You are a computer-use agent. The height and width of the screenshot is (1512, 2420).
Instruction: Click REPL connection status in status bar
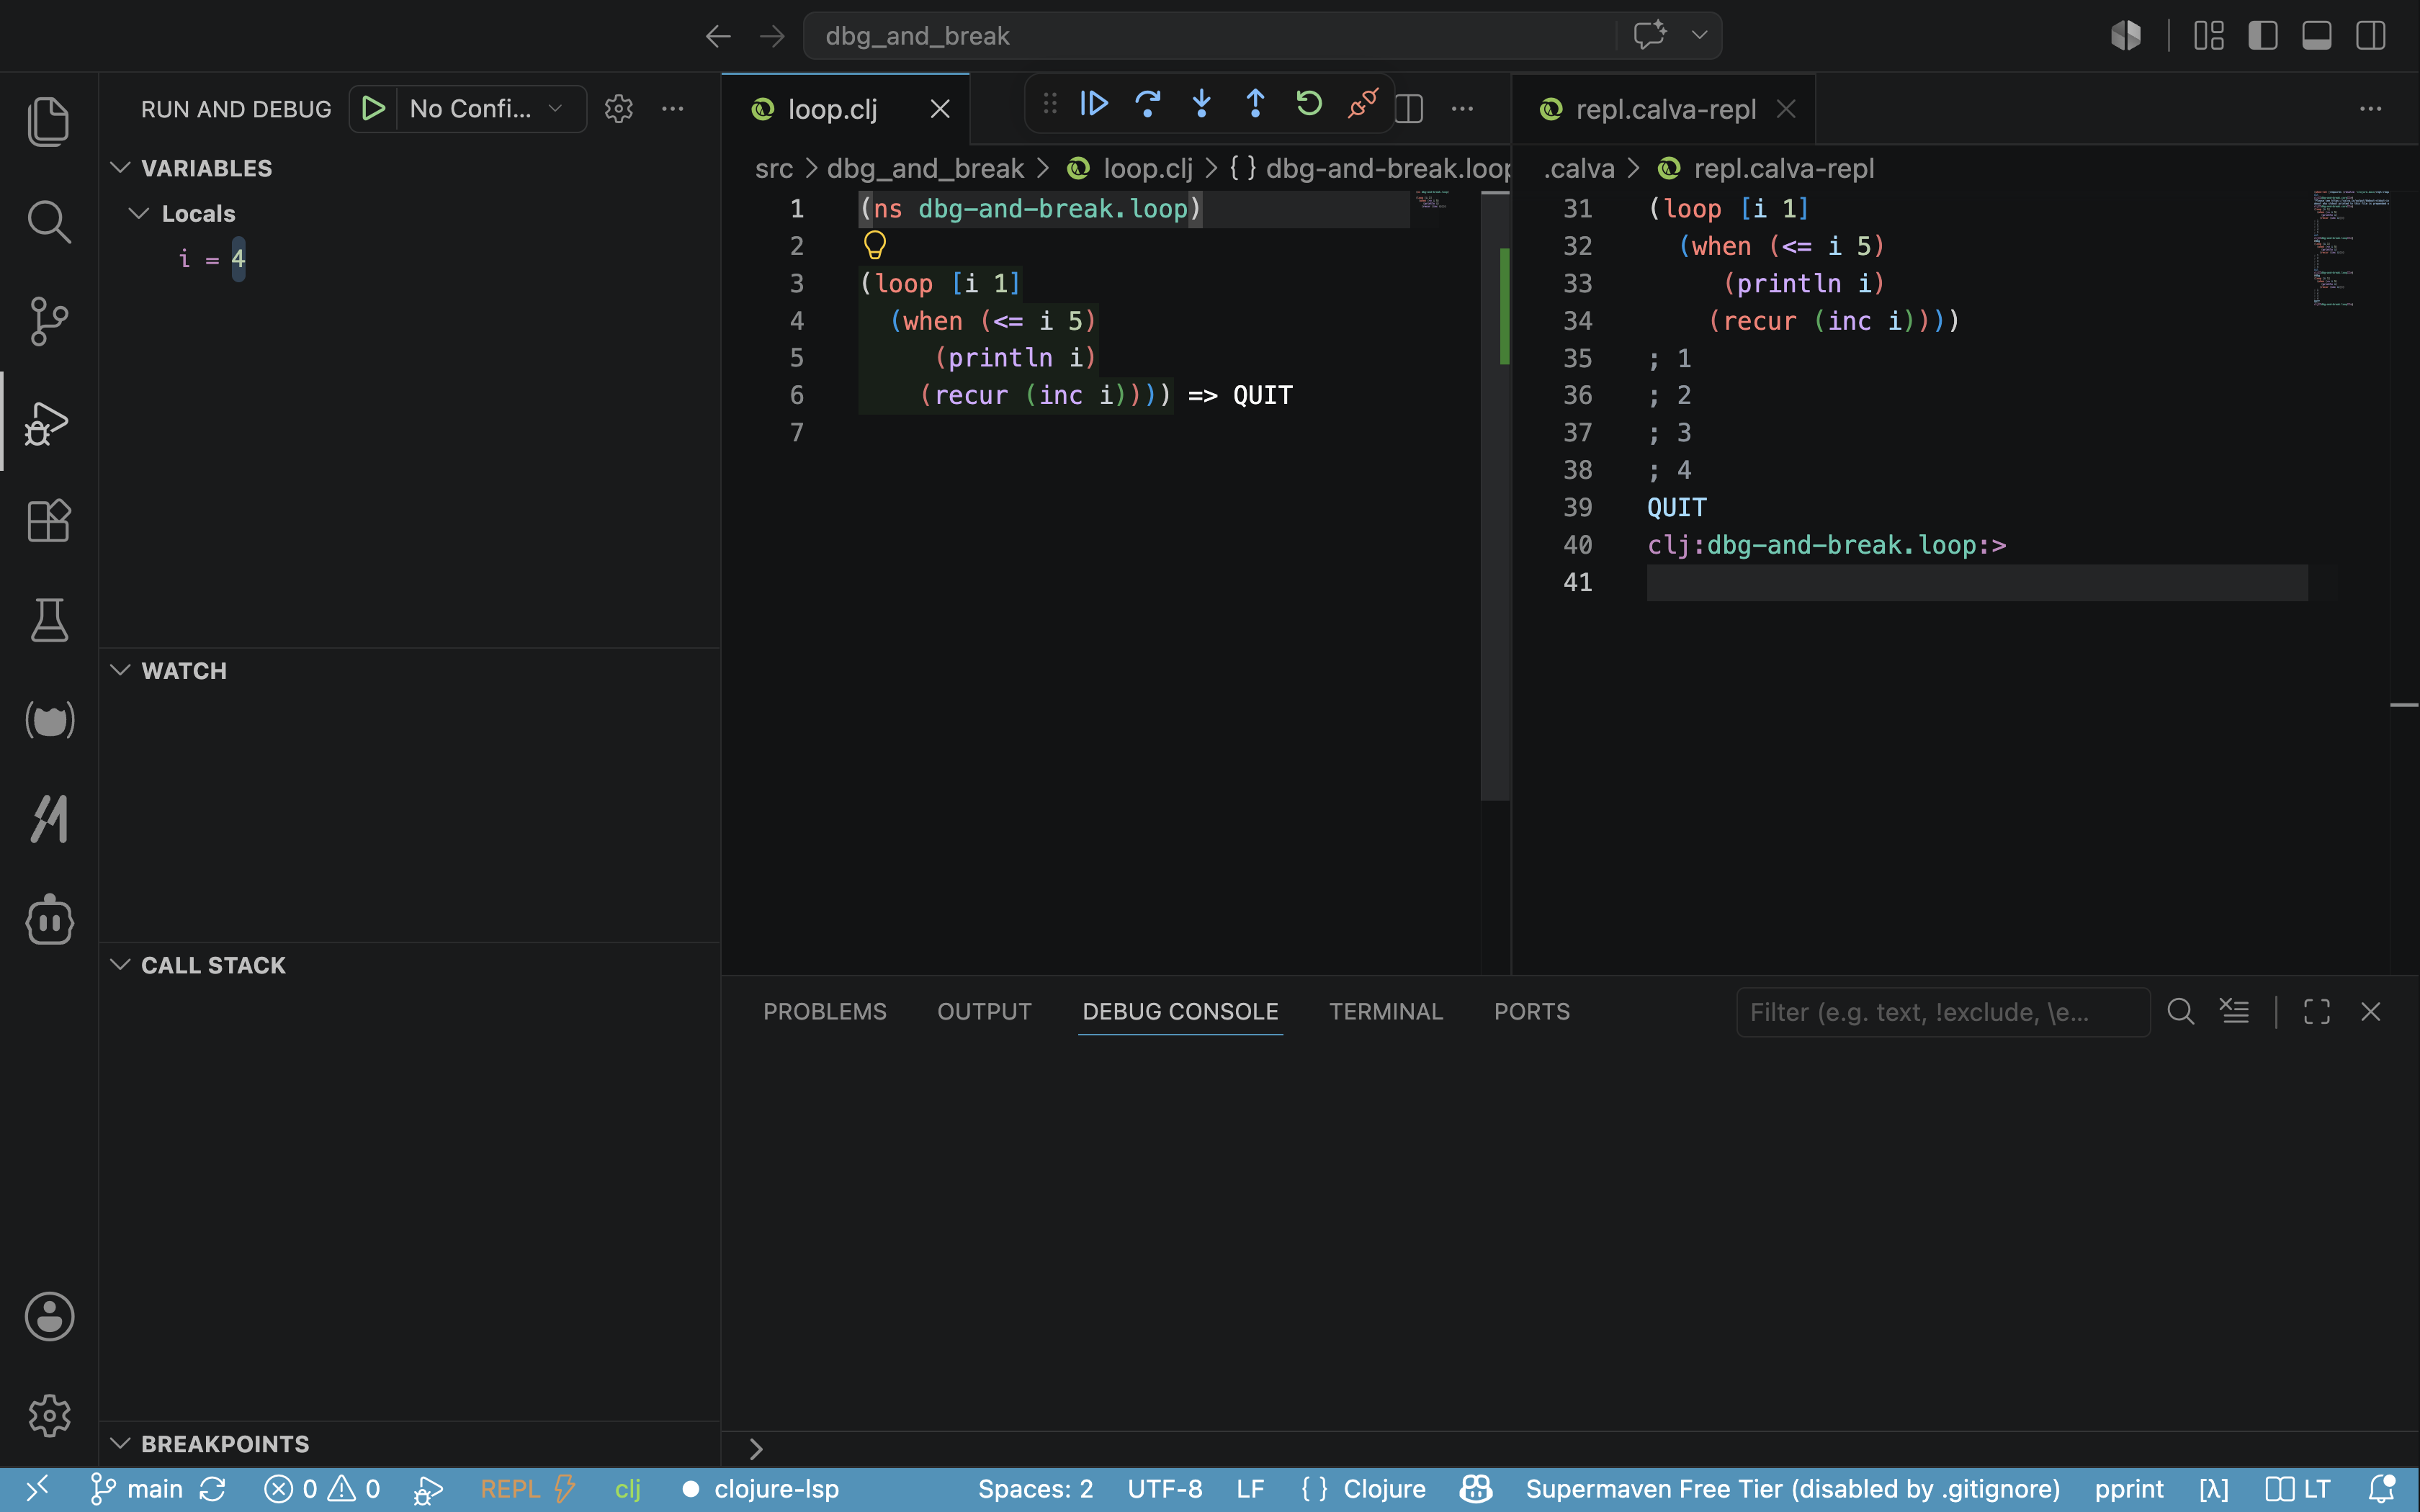click(x=529, y=1489)
